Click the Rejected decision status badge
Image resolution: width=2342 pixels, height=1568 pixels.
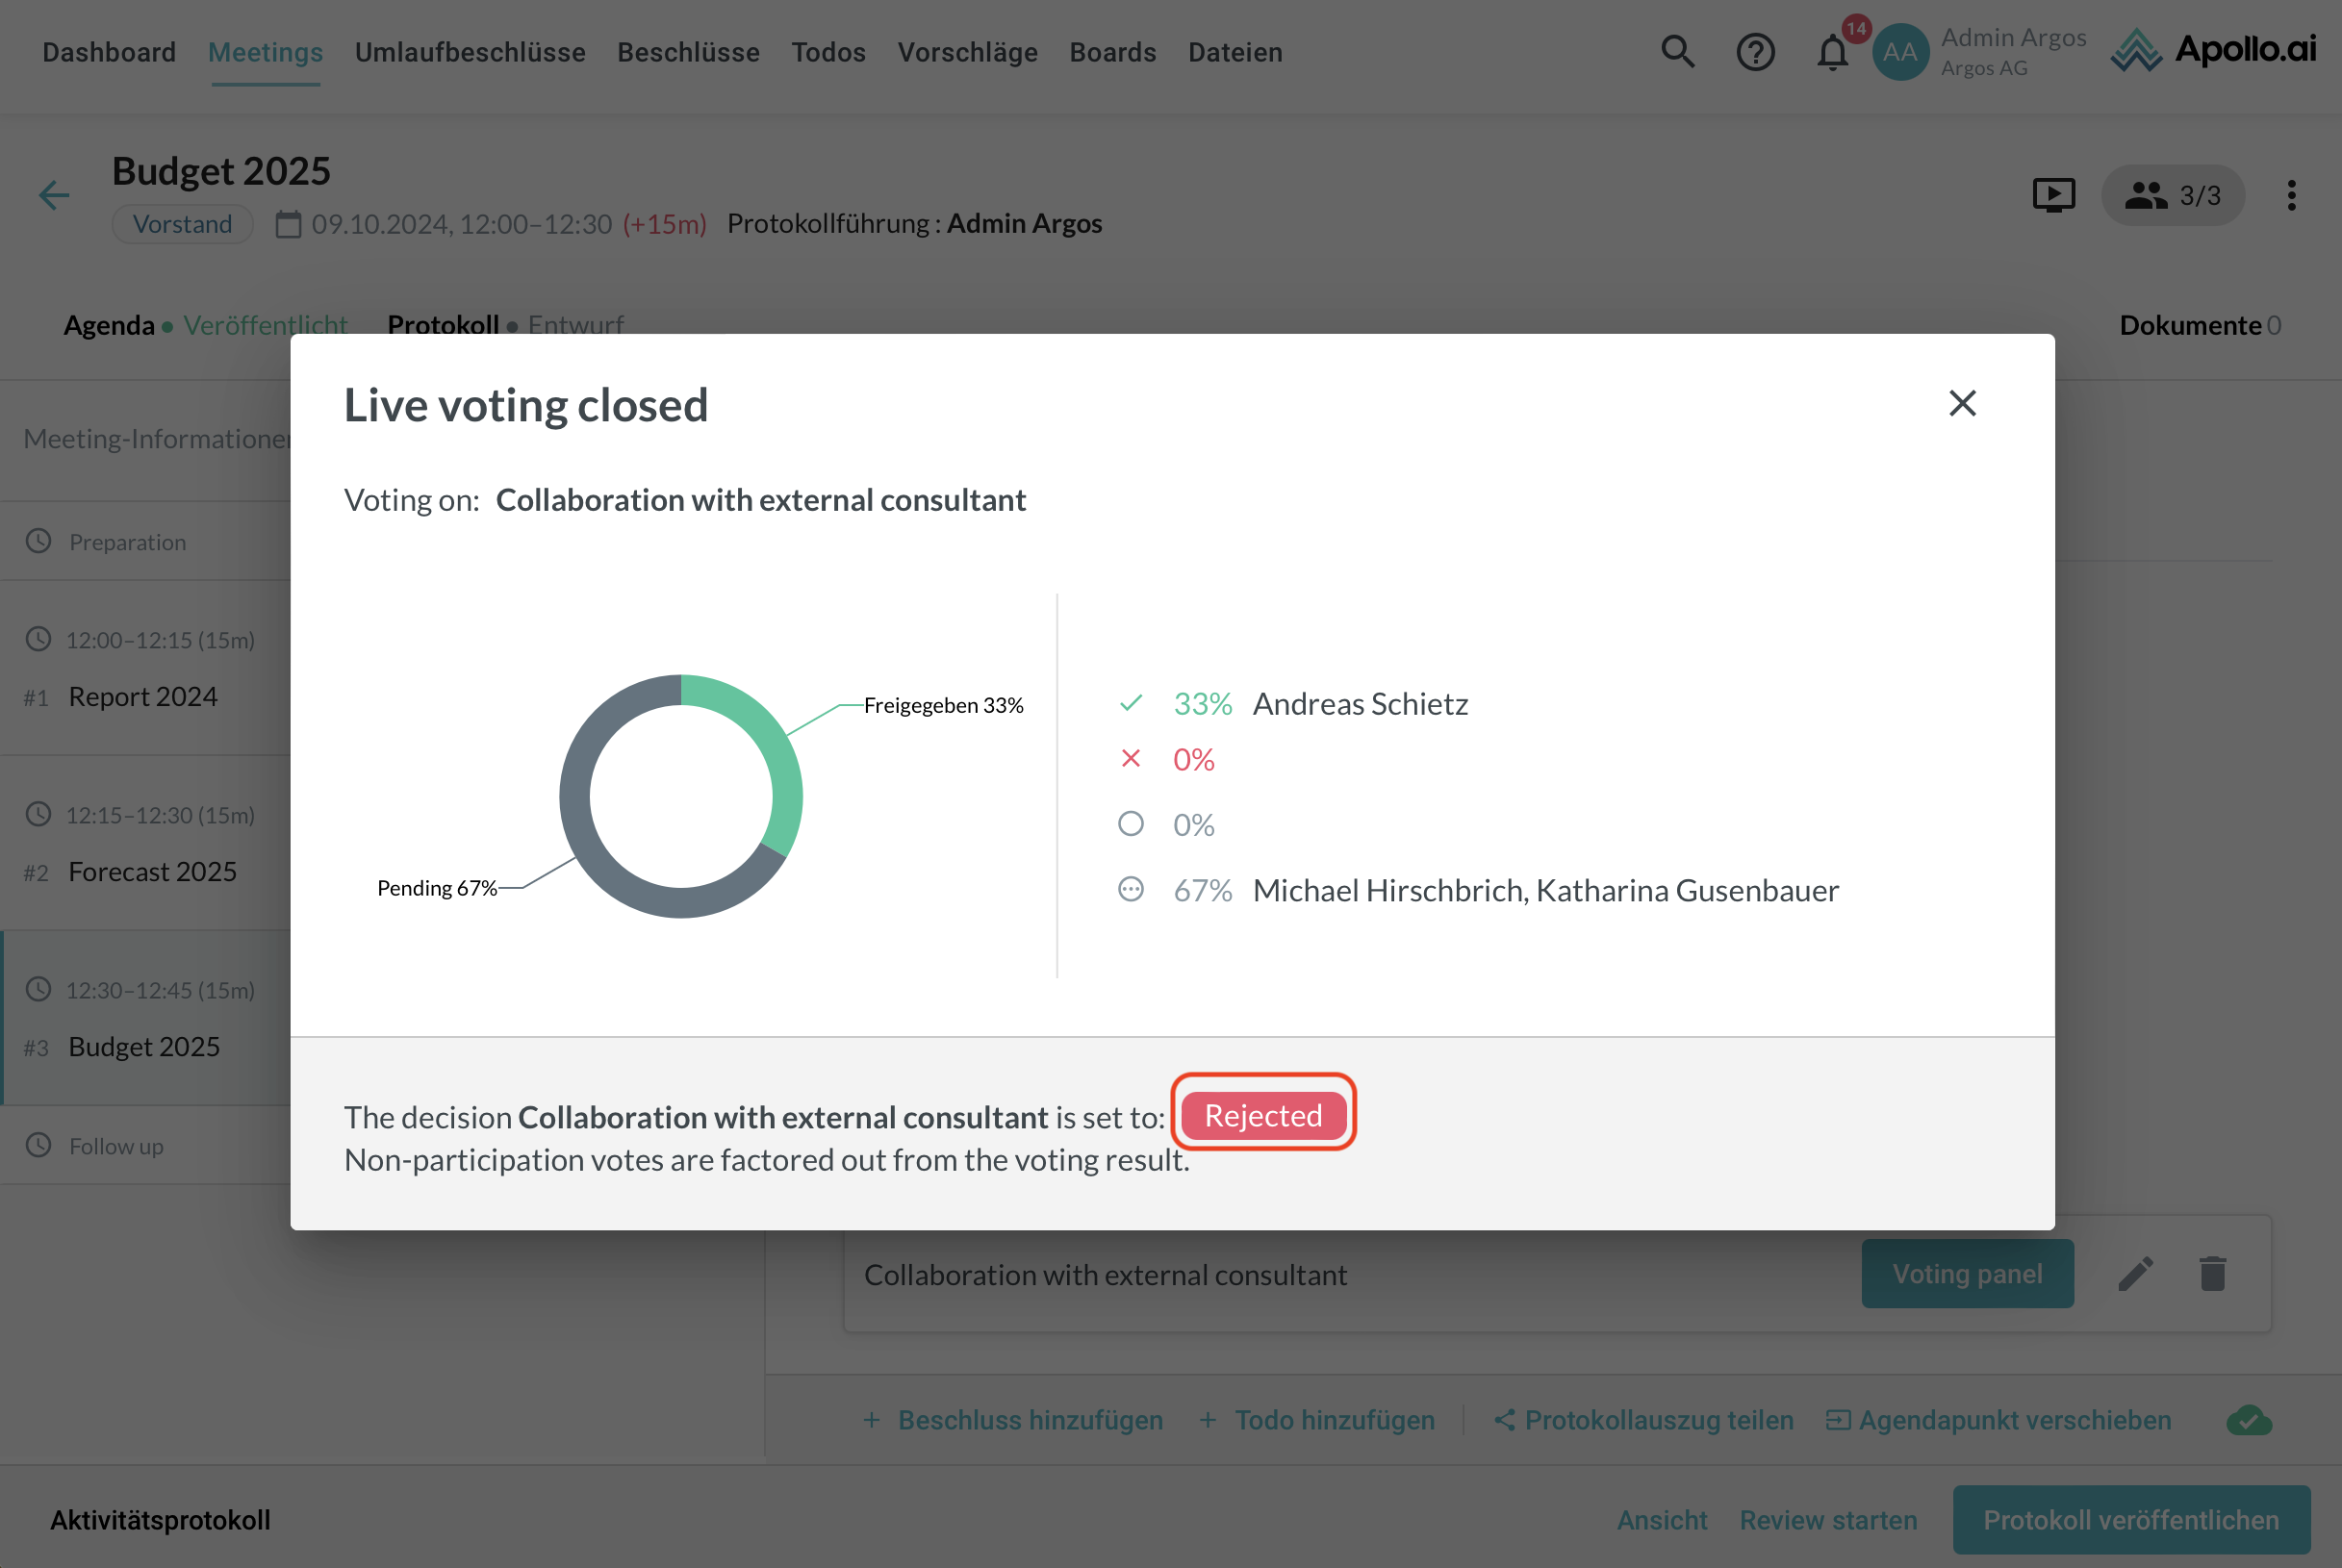tap(1263, 1115)
